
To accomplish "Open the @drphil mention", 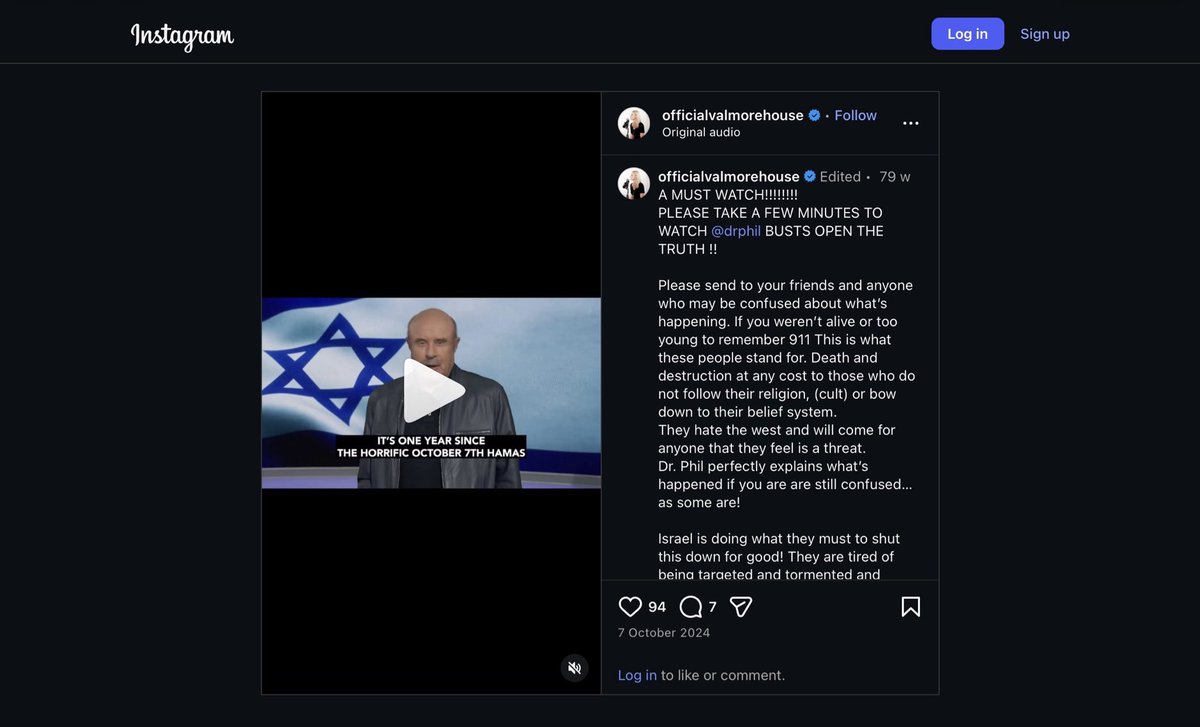I will [736, 231].
